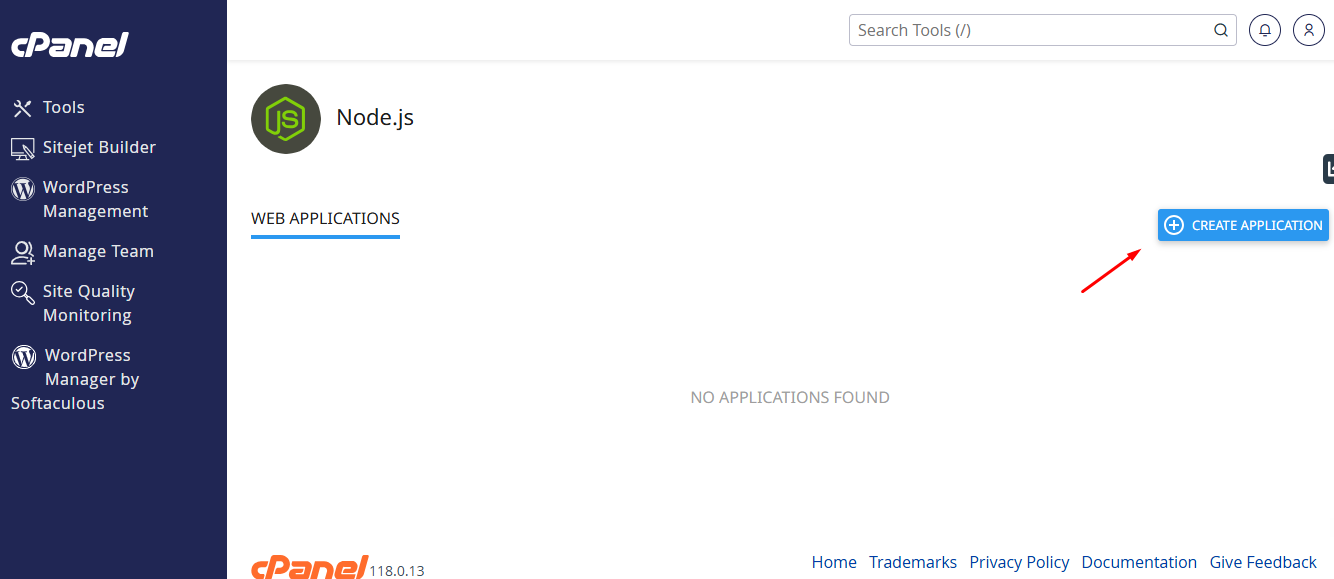Viewport: 1334px width, 579px height.
Task: Open the Privacy Policy link
Action: pos(1019,562)
